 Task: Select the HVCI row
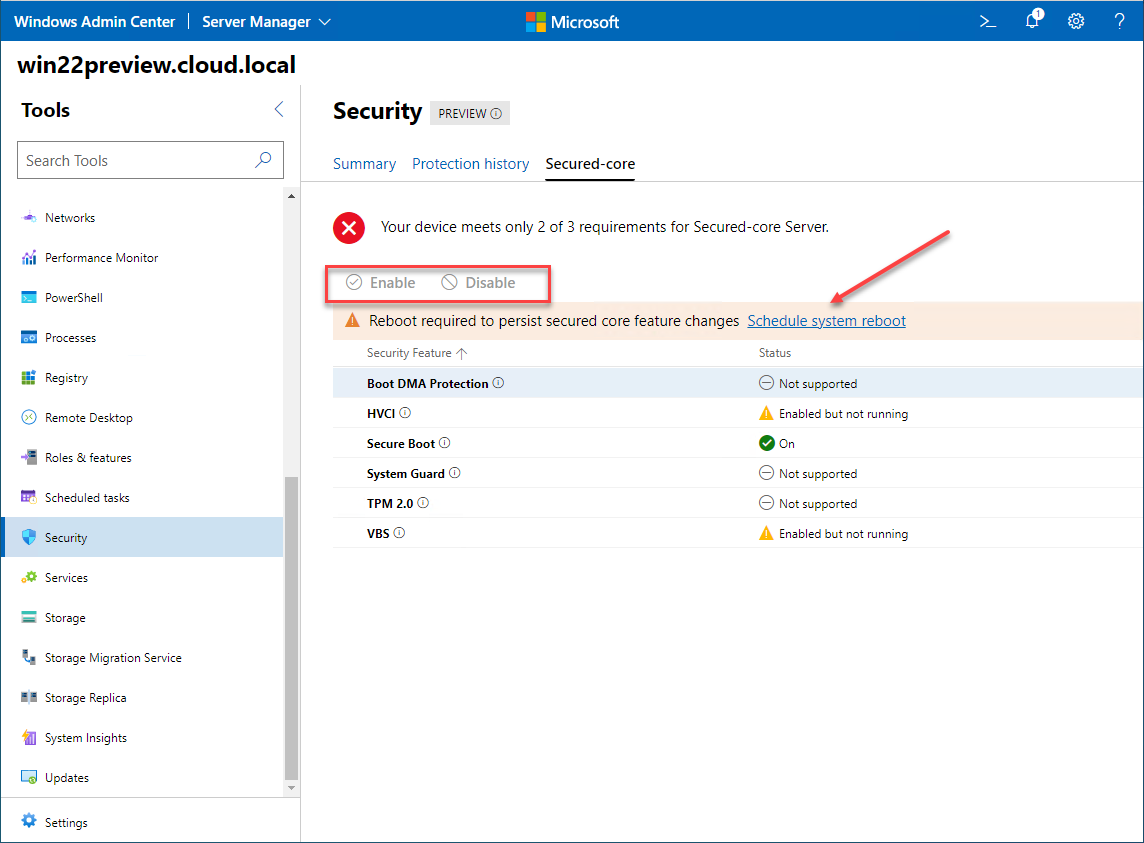coord(738,413)
